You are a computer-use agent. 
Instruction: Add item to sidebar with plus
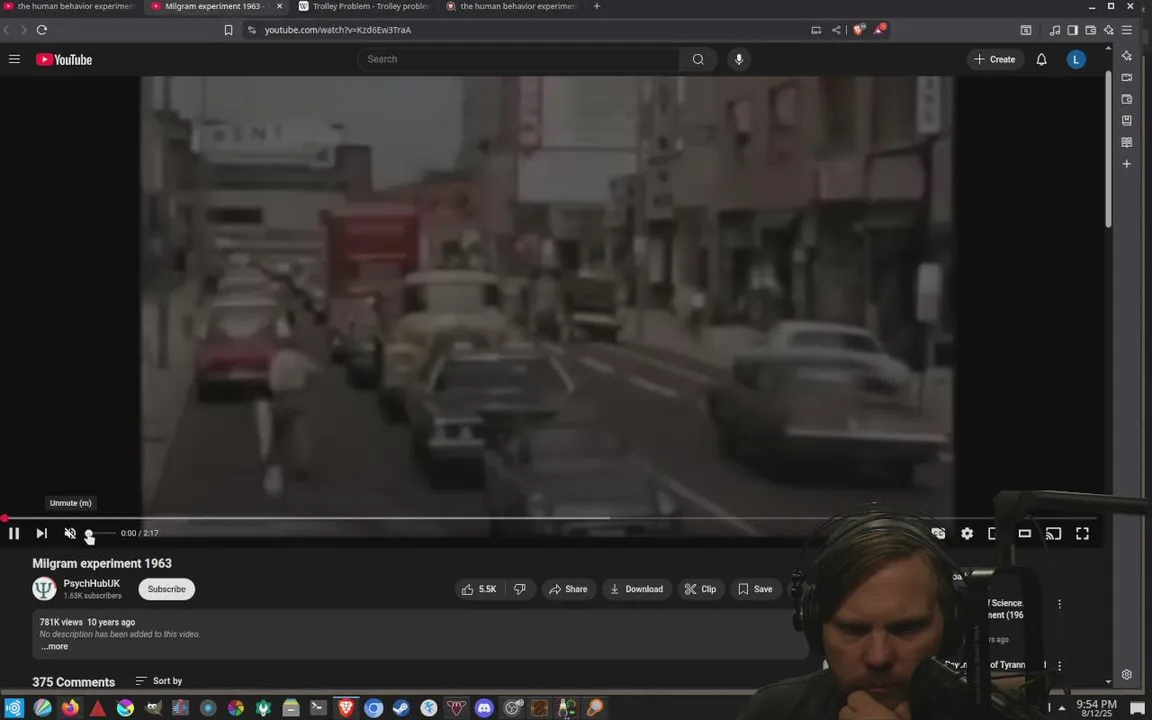[1127, 164]
